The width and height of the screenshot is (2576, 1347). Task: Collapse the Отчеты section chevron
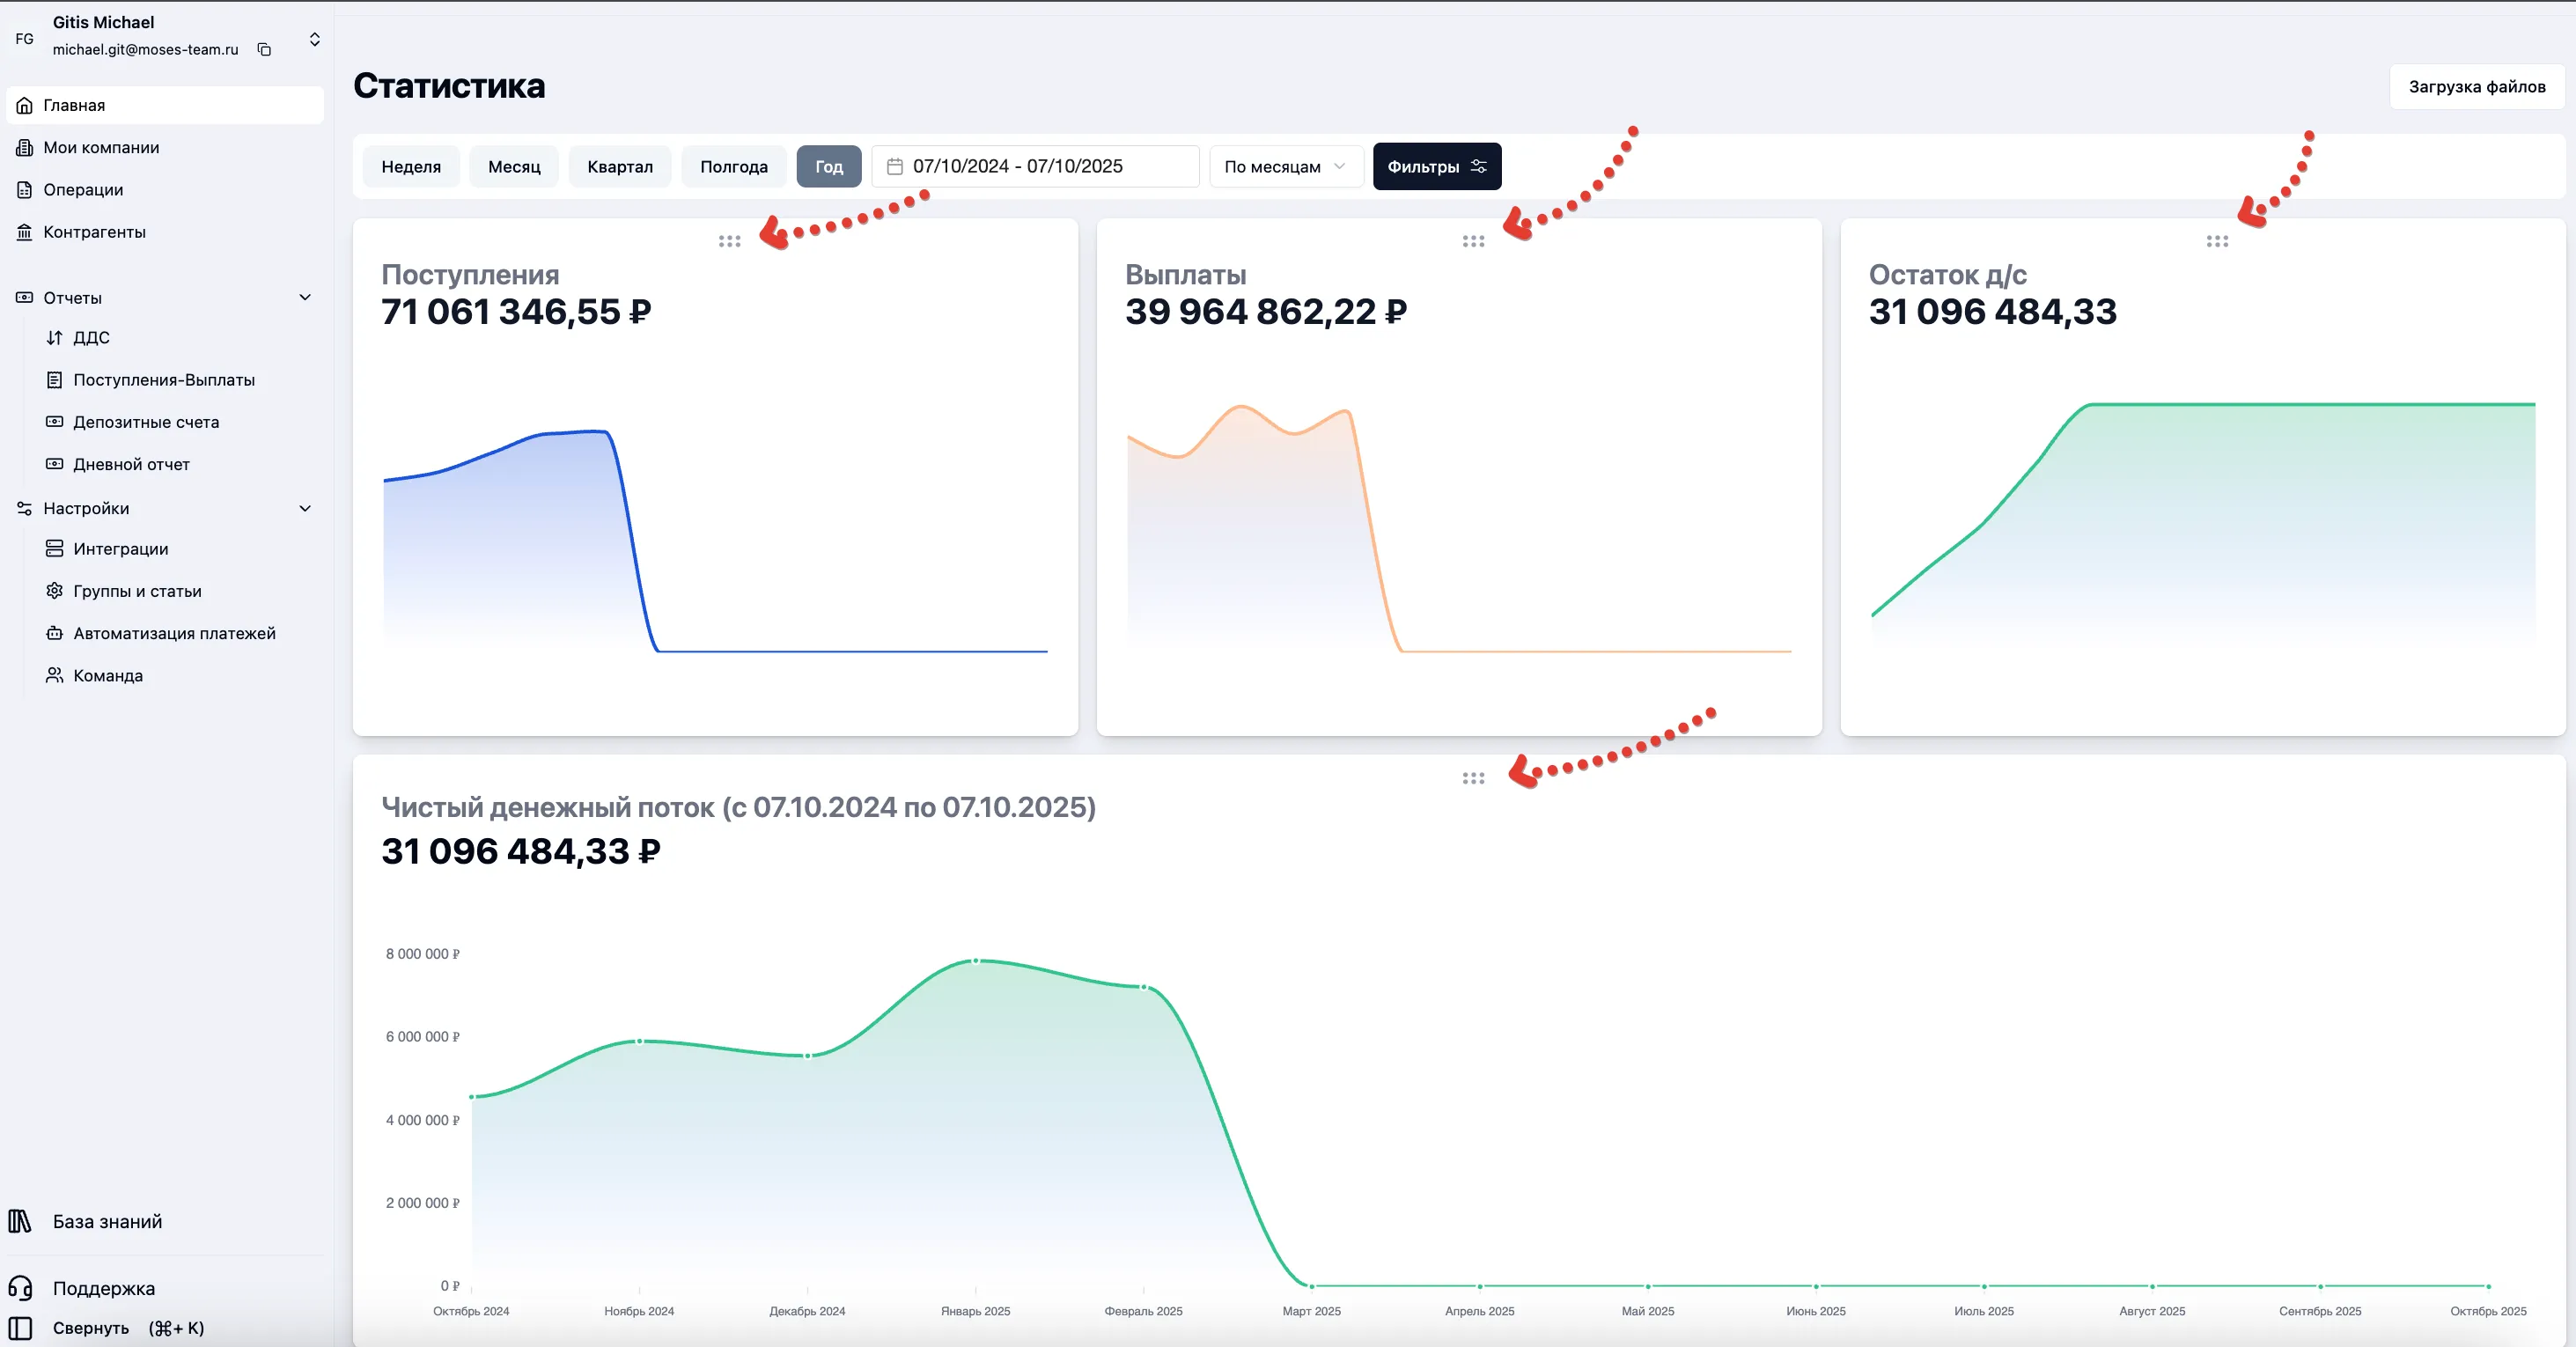click(x=305, y=297)
